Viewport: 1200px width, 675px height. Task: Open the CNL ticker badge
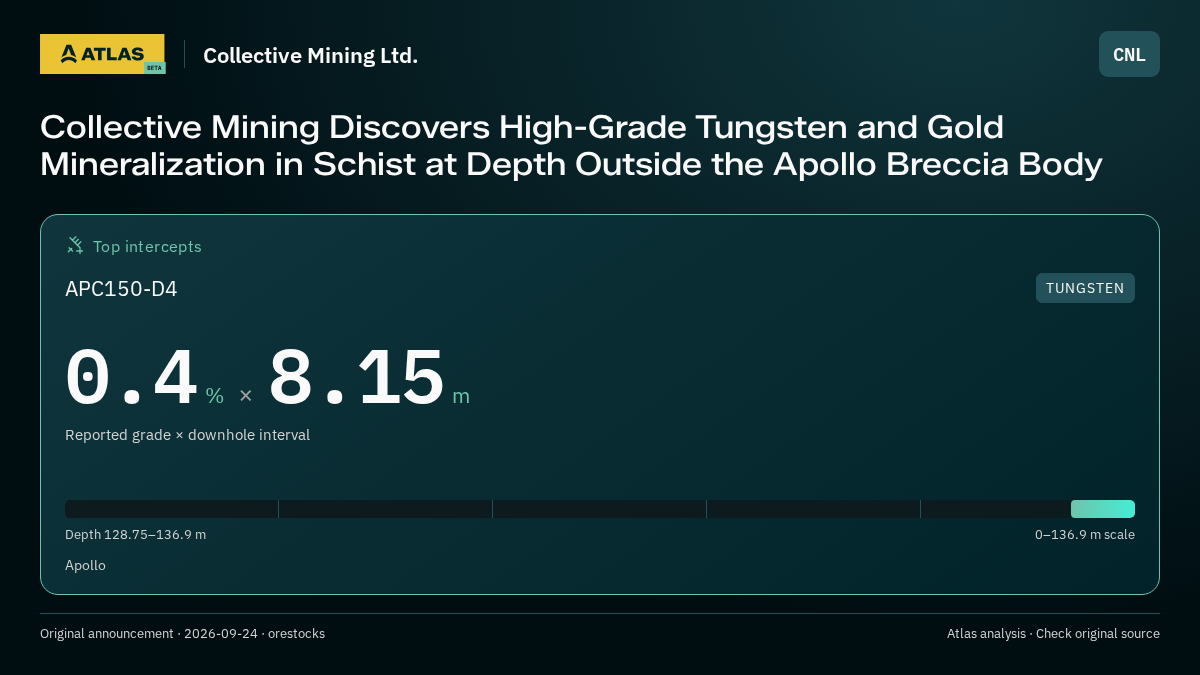point(1129,54)
